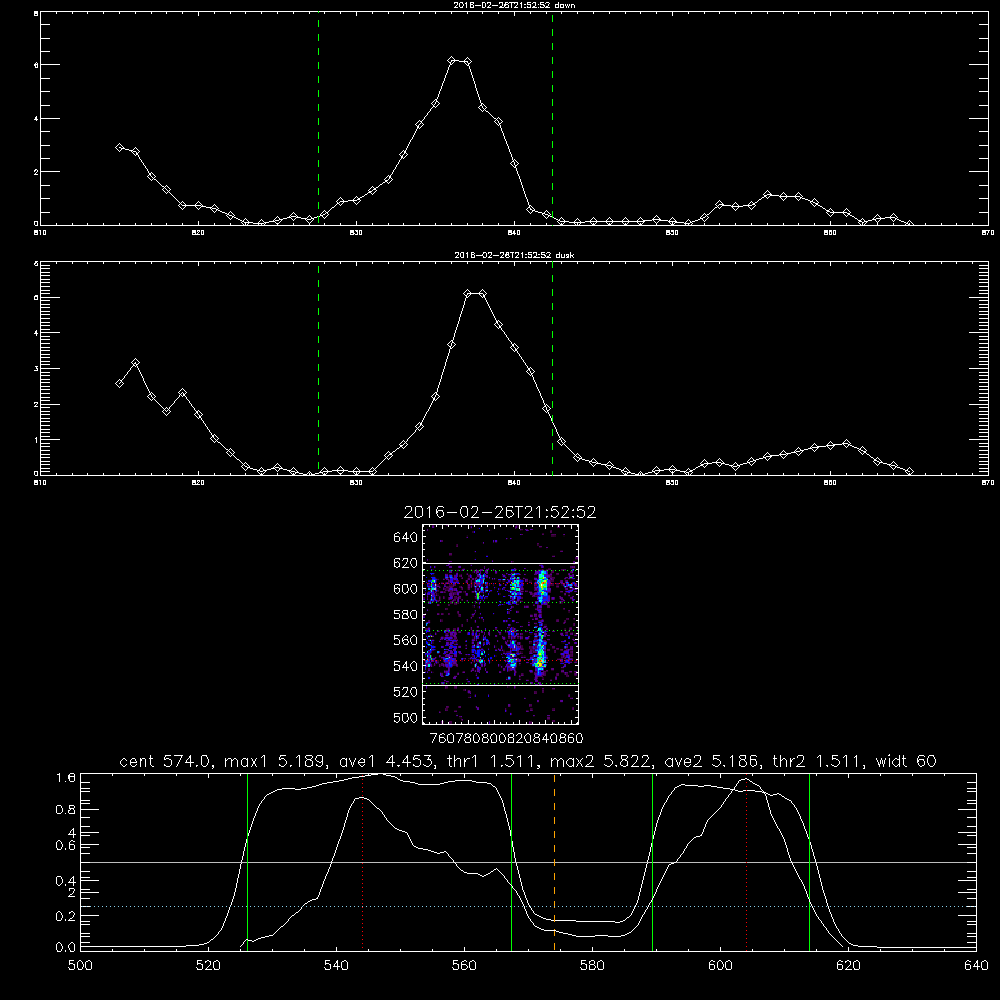Click the 0.6 label on bottom plot y-axis
This screenshot has height=1000, width=1000.
66,845
